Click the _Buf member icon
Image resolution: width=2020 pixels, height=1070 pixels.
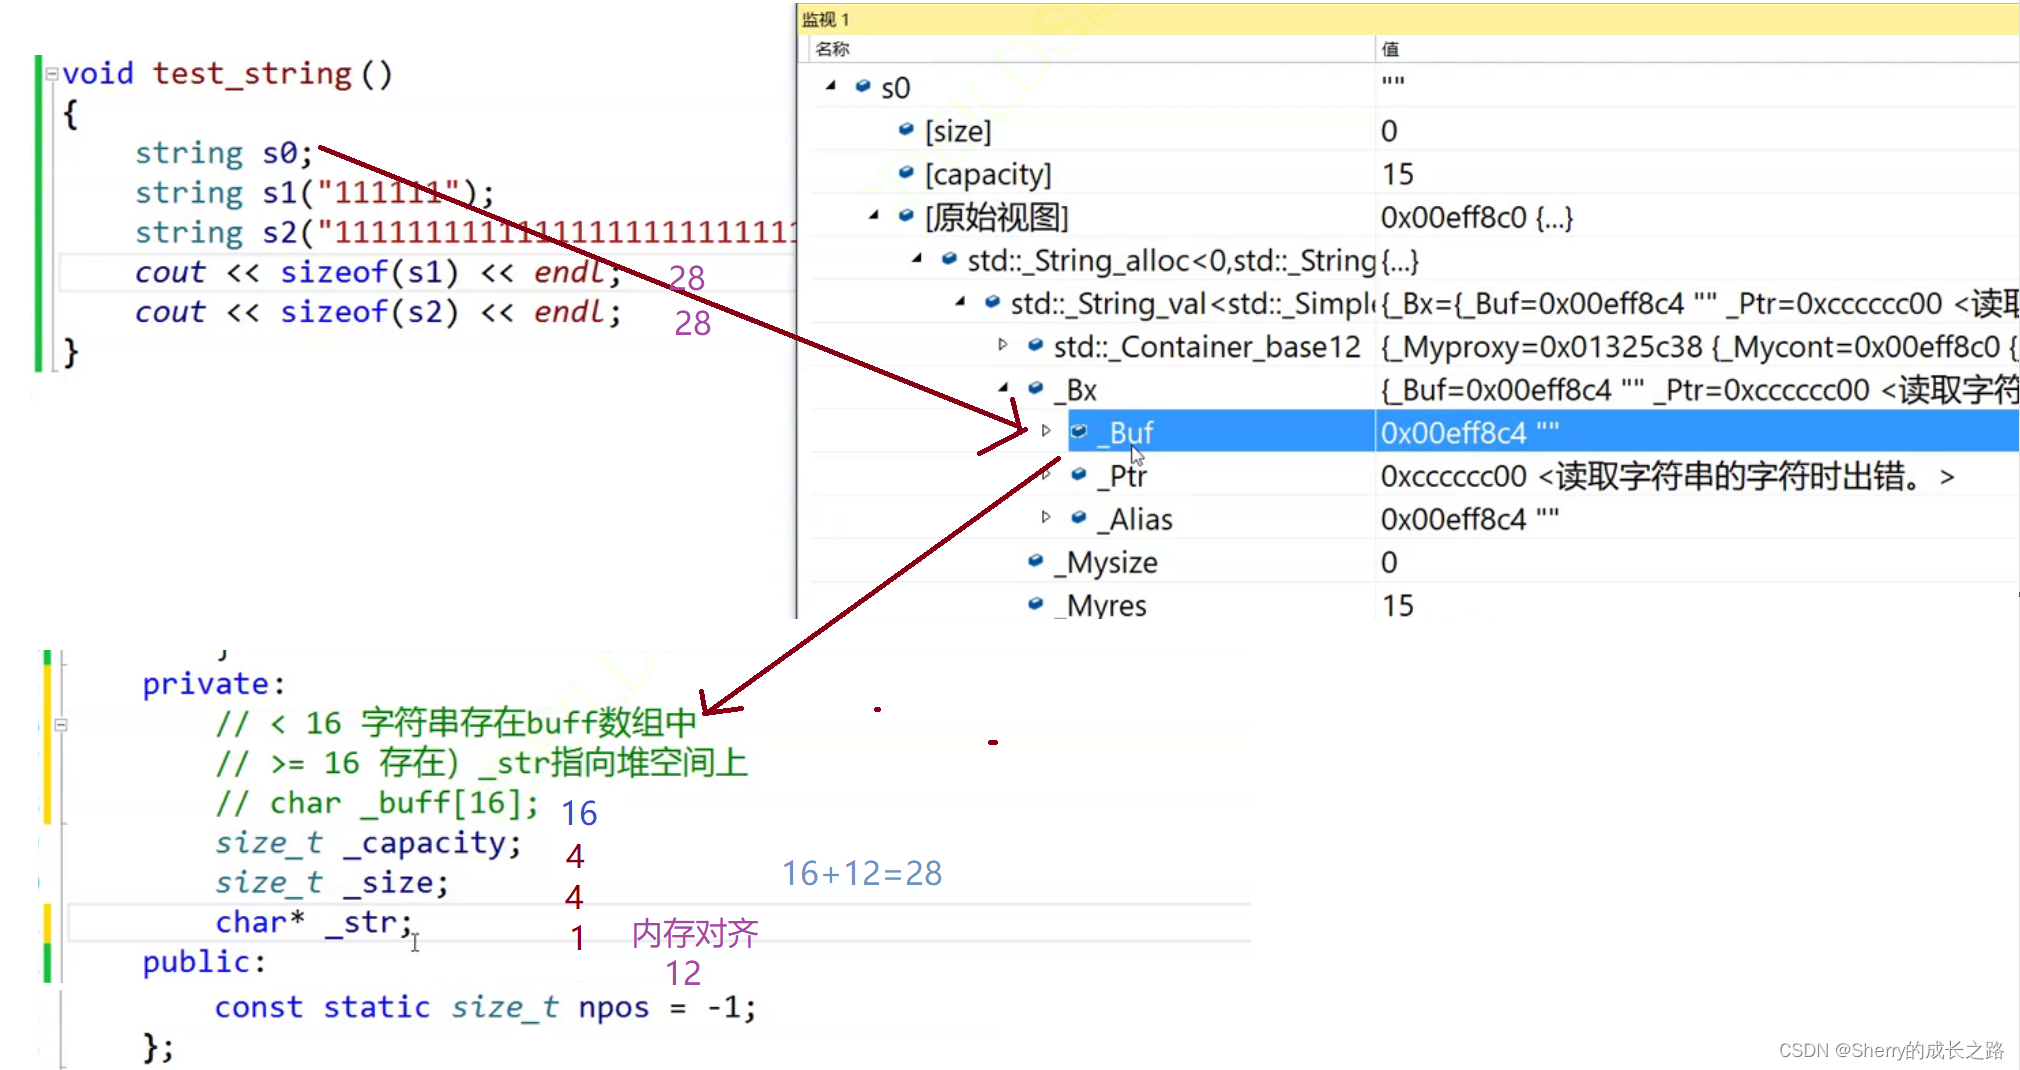click(x=1079, y=431)
